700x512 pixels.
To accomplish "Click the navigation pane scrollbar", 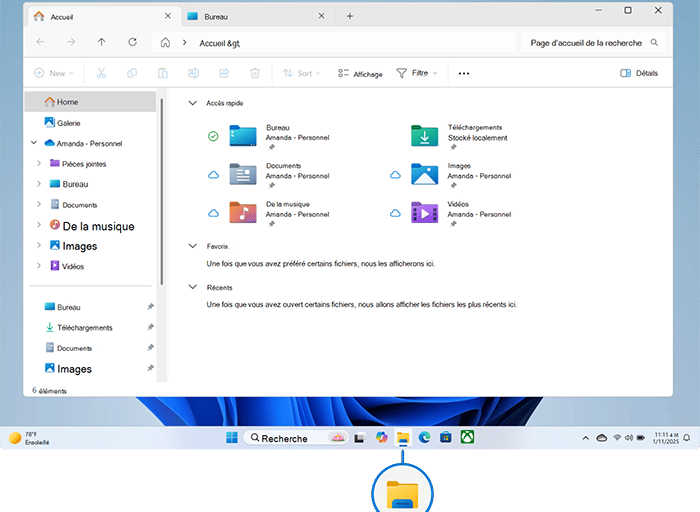I will click(162, 192).
